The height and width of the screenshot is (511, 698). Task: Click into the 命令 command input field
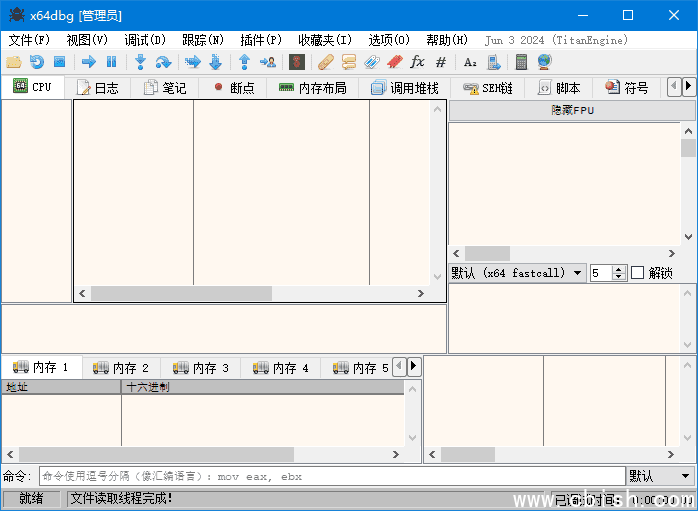coord(330,477)
